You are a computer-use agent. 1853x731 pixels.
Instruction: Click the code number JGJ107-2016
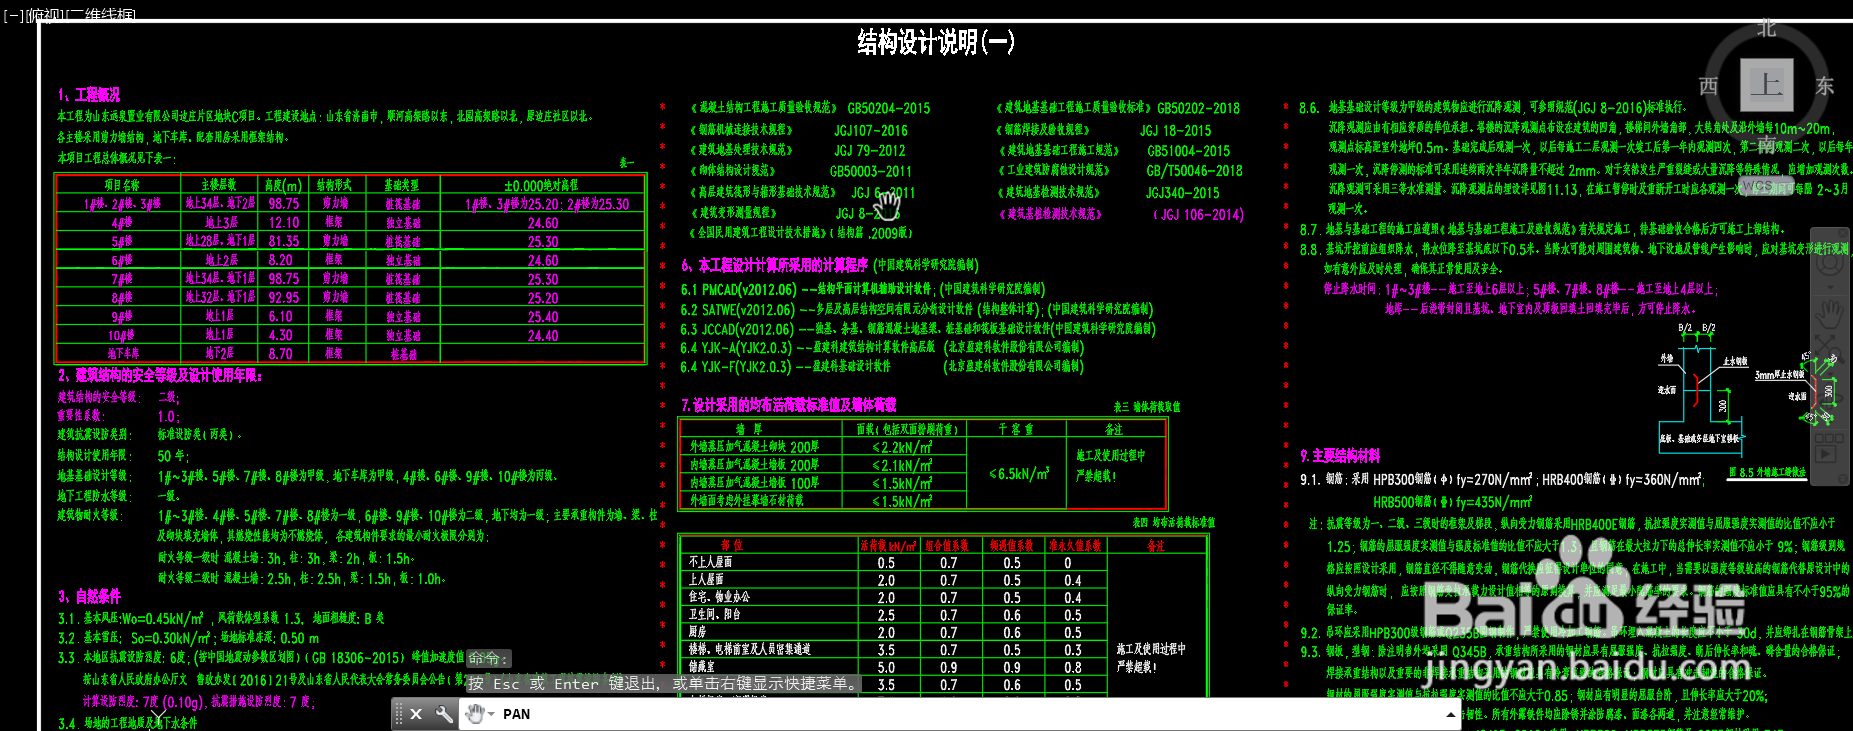pyautogui.click(x=870, y=130)
